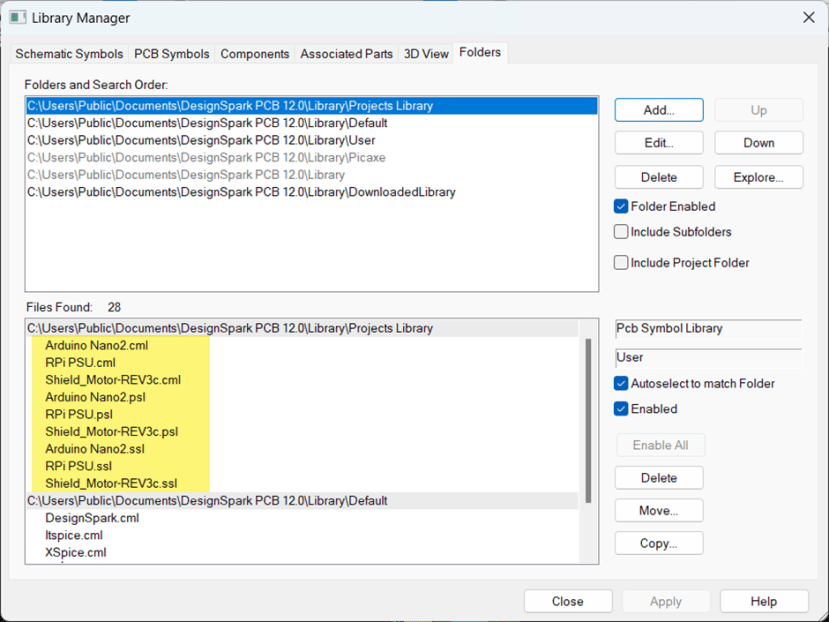This screenshot has height=622, width=829.
Task: Select file Arduino Nano2.ssl
Action: click(95, 449)
